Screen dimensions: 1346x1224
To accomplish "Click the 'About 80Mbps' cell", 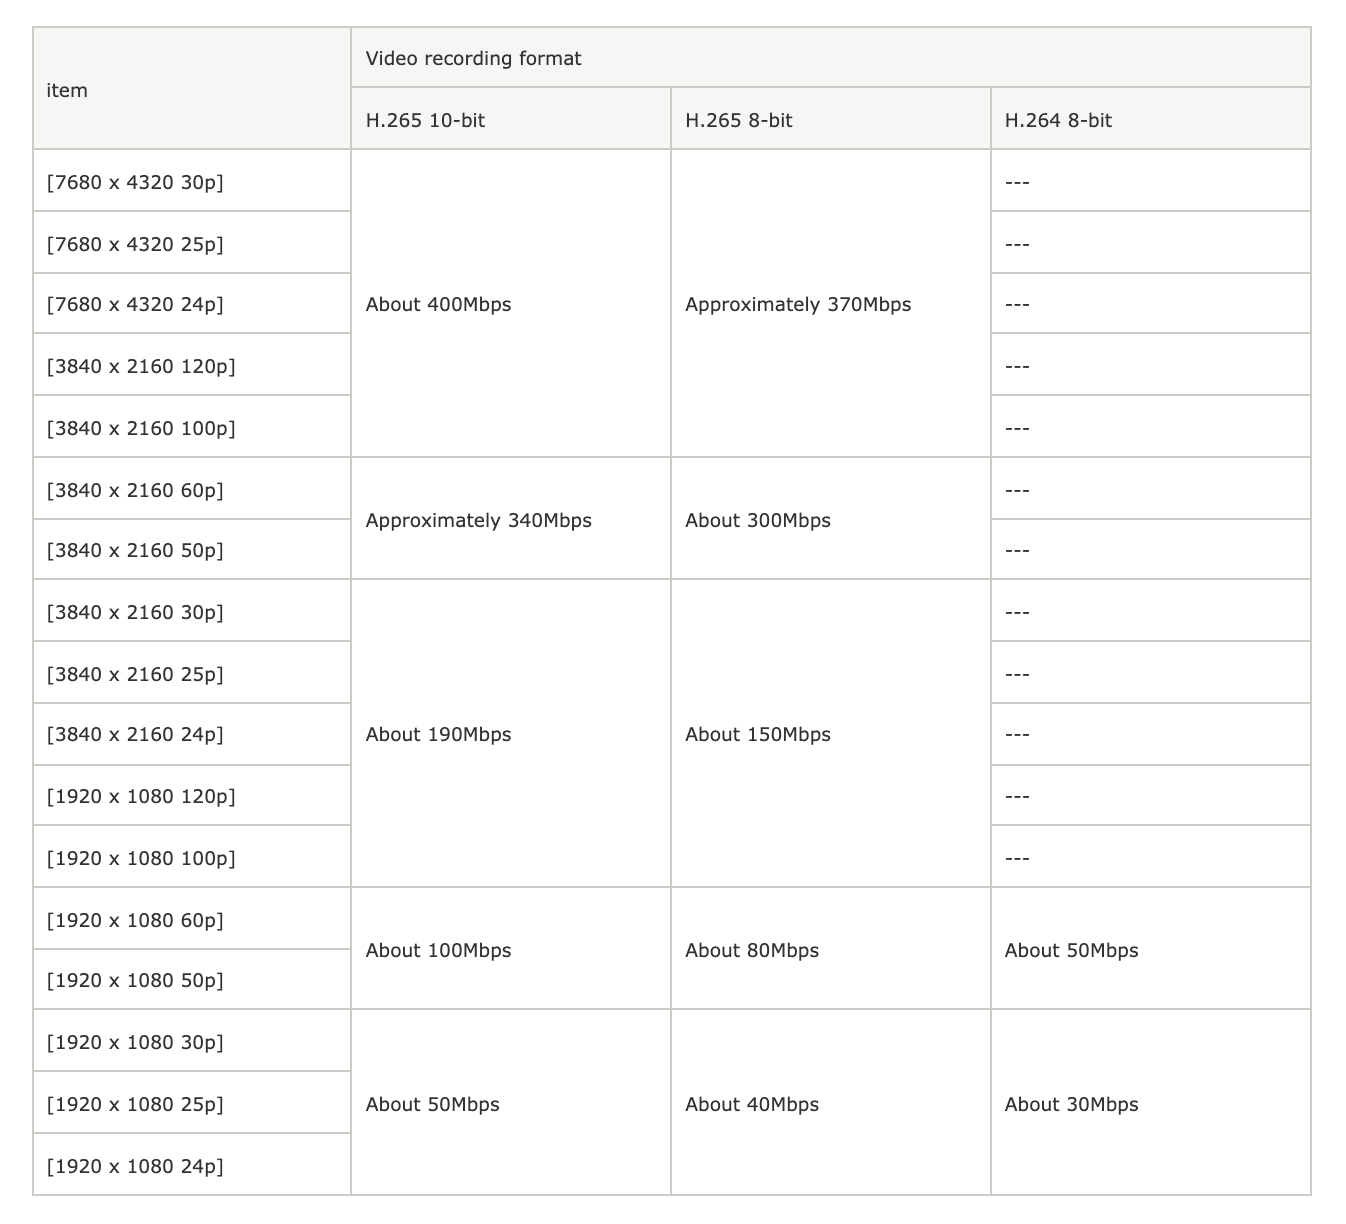I will pyautogui.click(x=752, y=950).
